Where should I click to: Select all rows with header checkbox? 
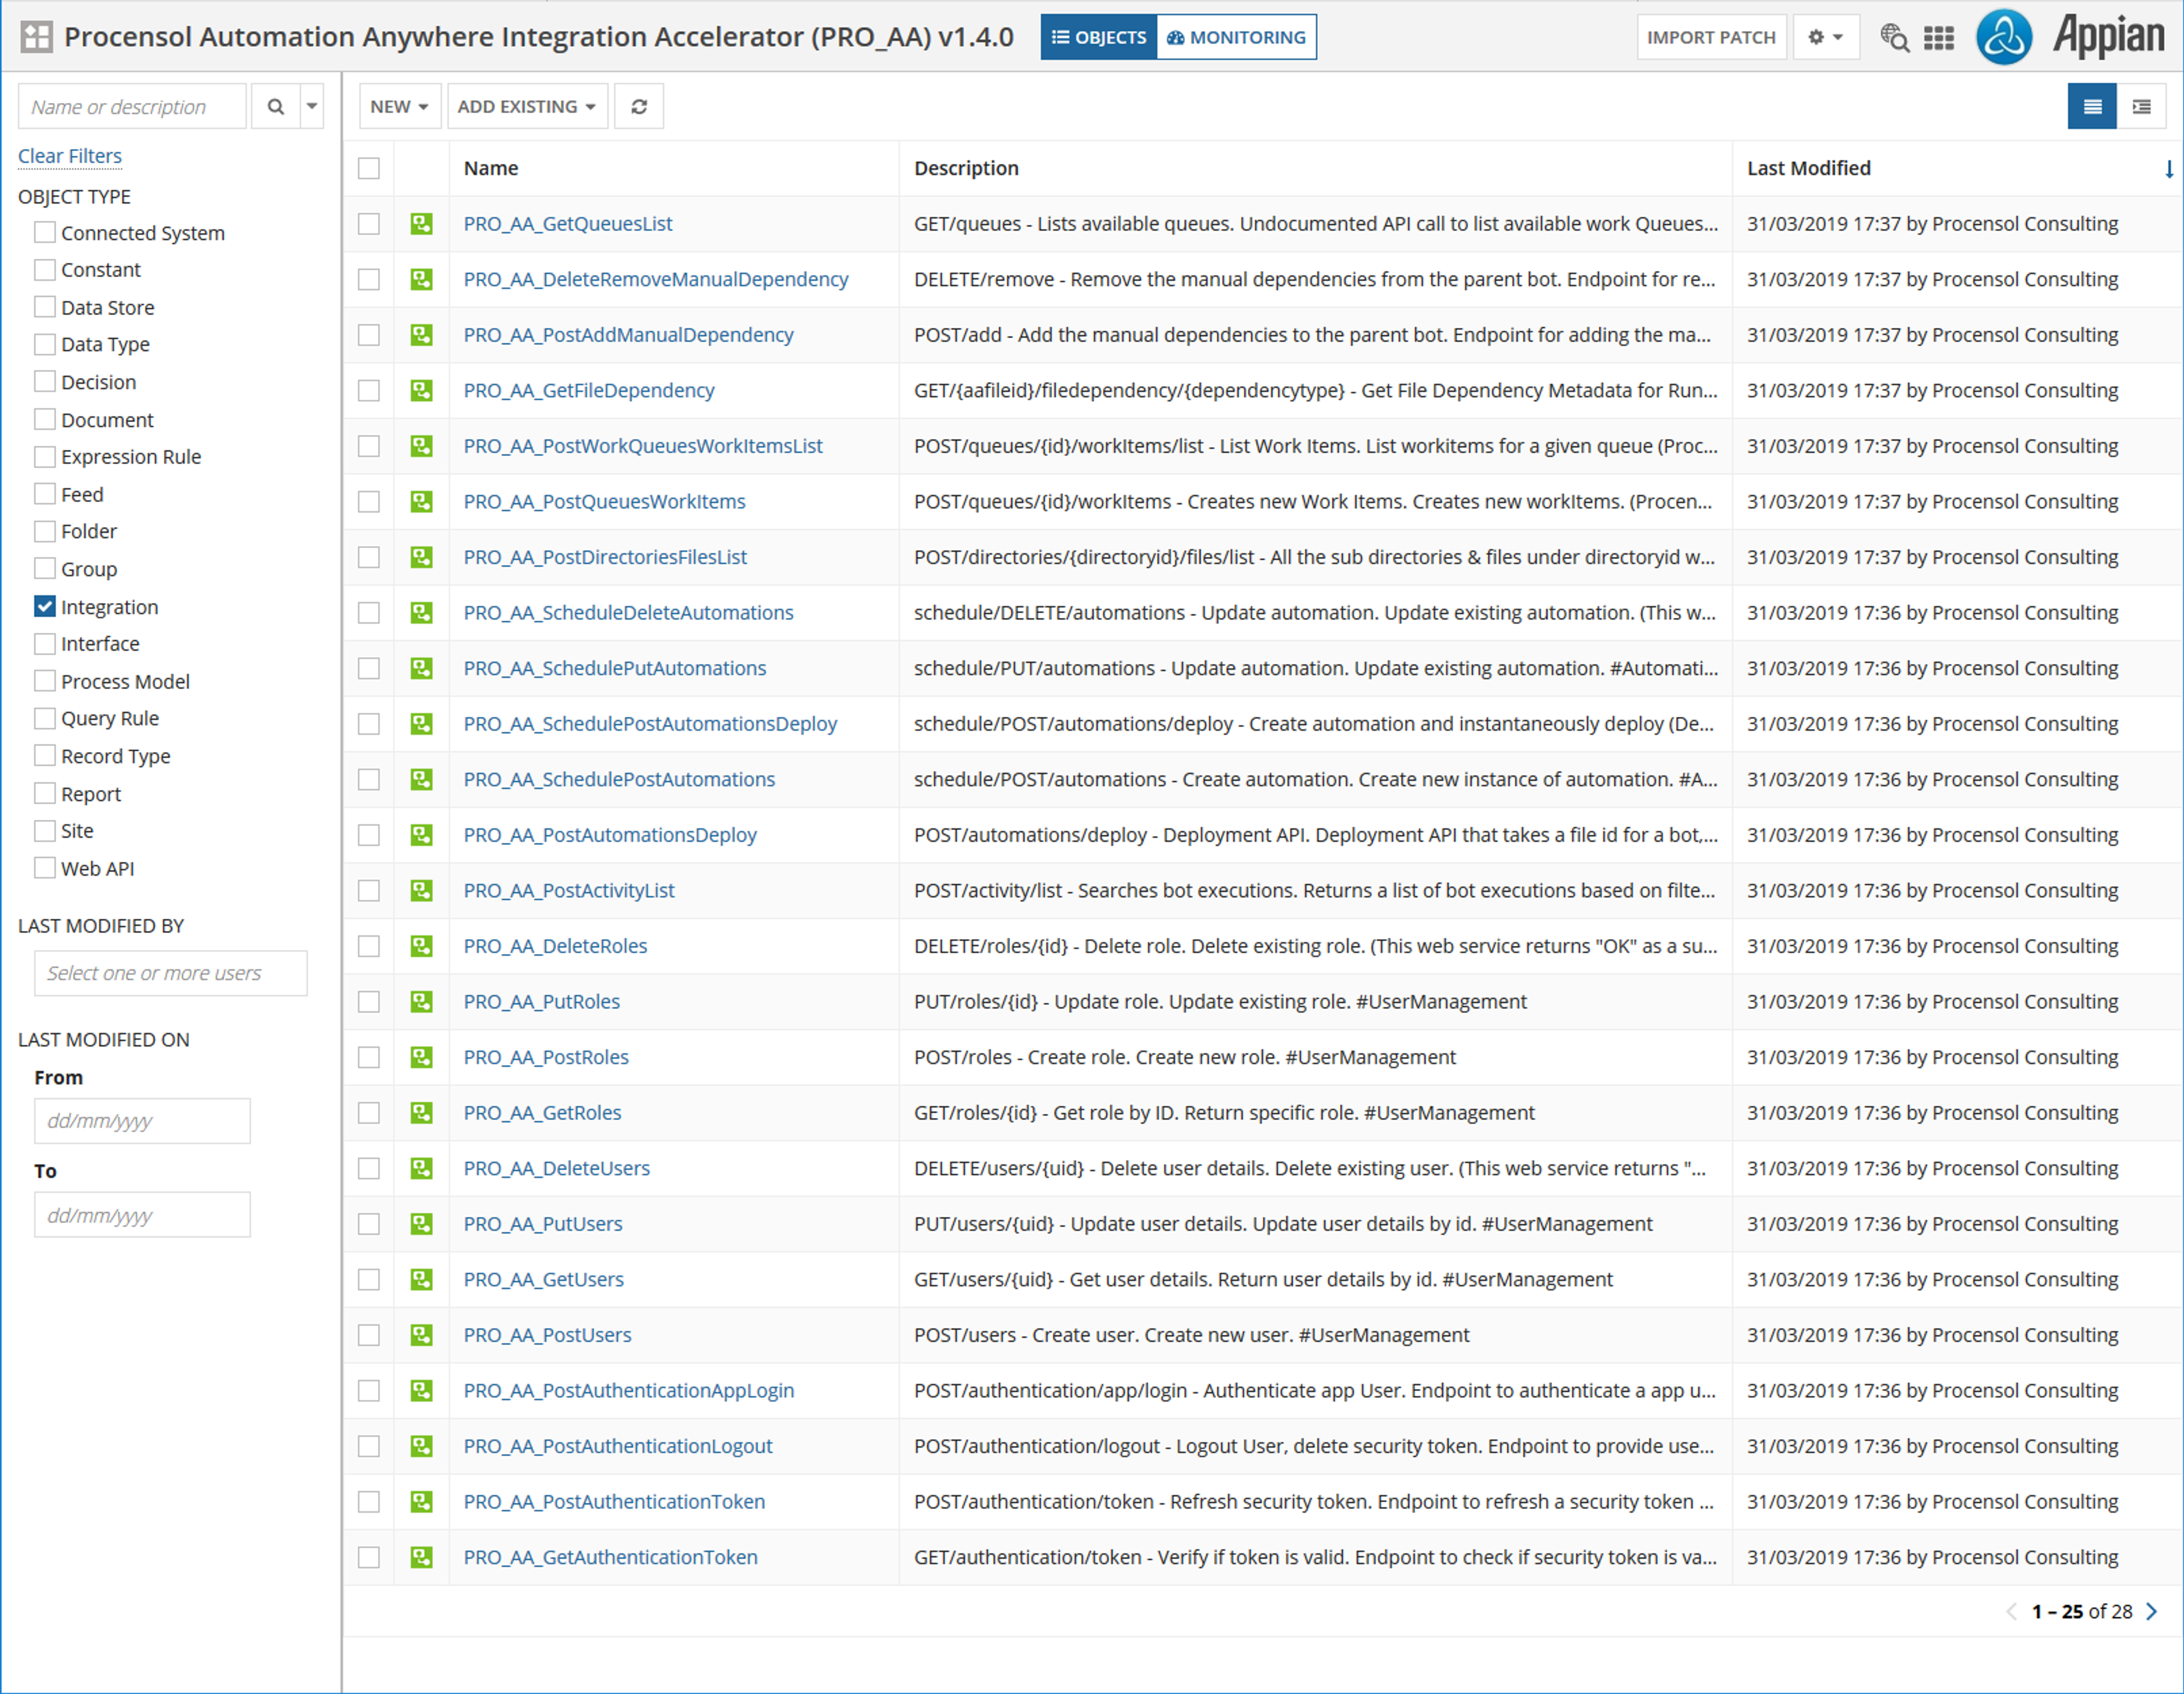(369, 168)
